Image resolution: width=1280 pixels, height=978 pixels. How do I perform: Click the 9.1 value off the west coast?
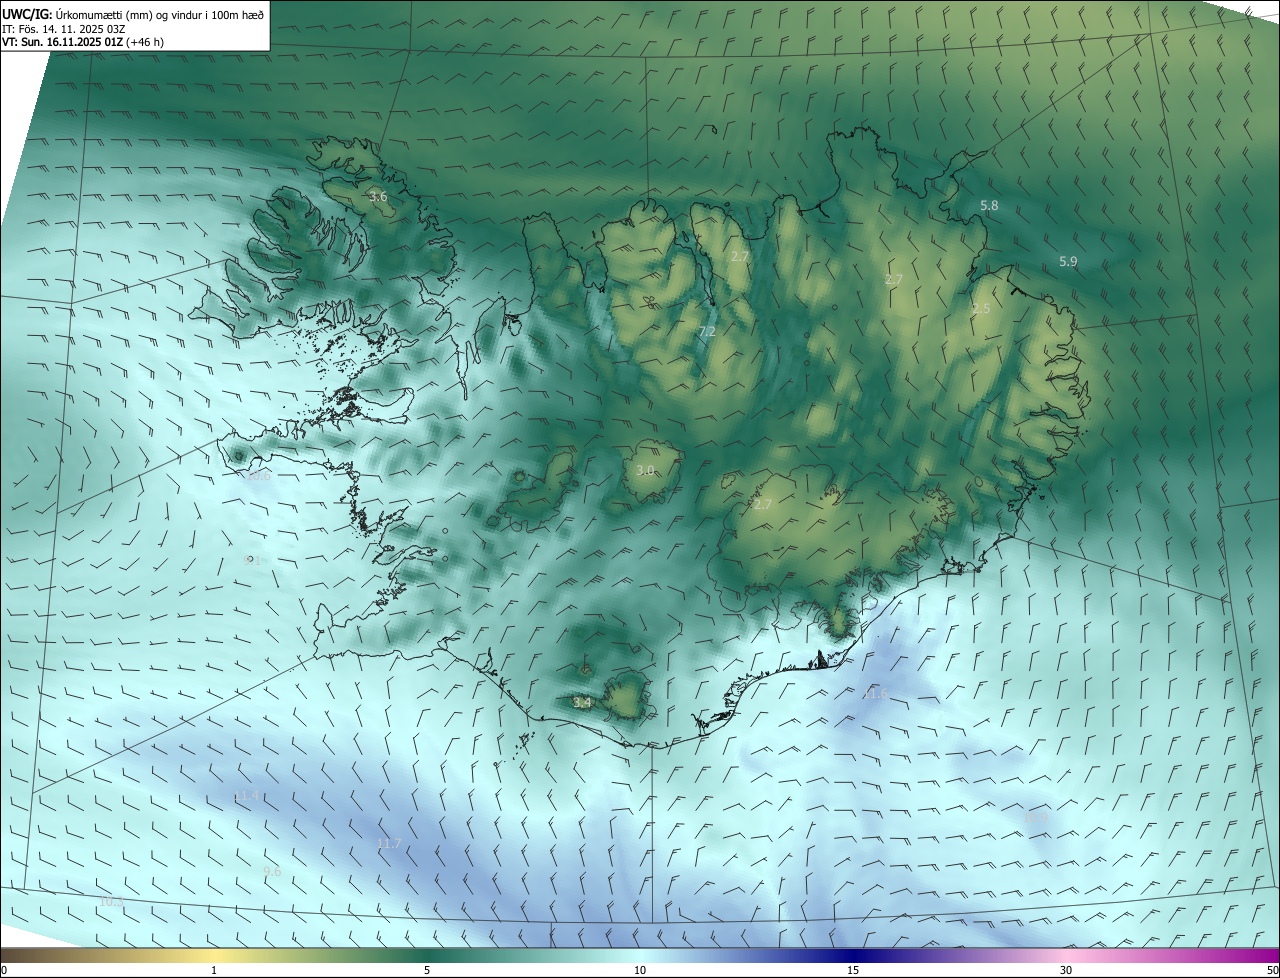[x=252, y=560]
